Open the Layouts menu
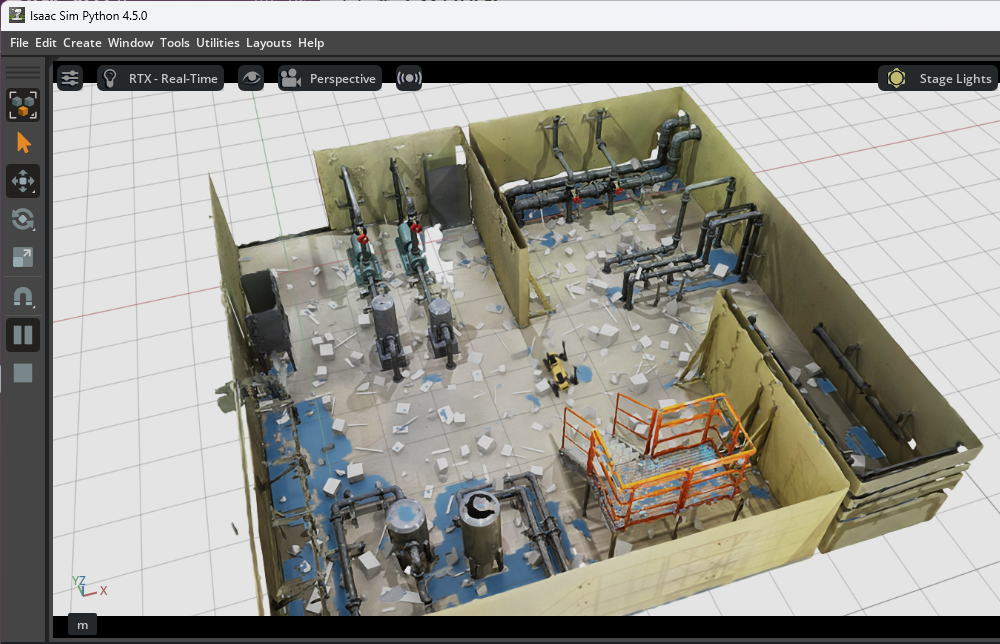The image size is (1000, 644). [268, 43]
